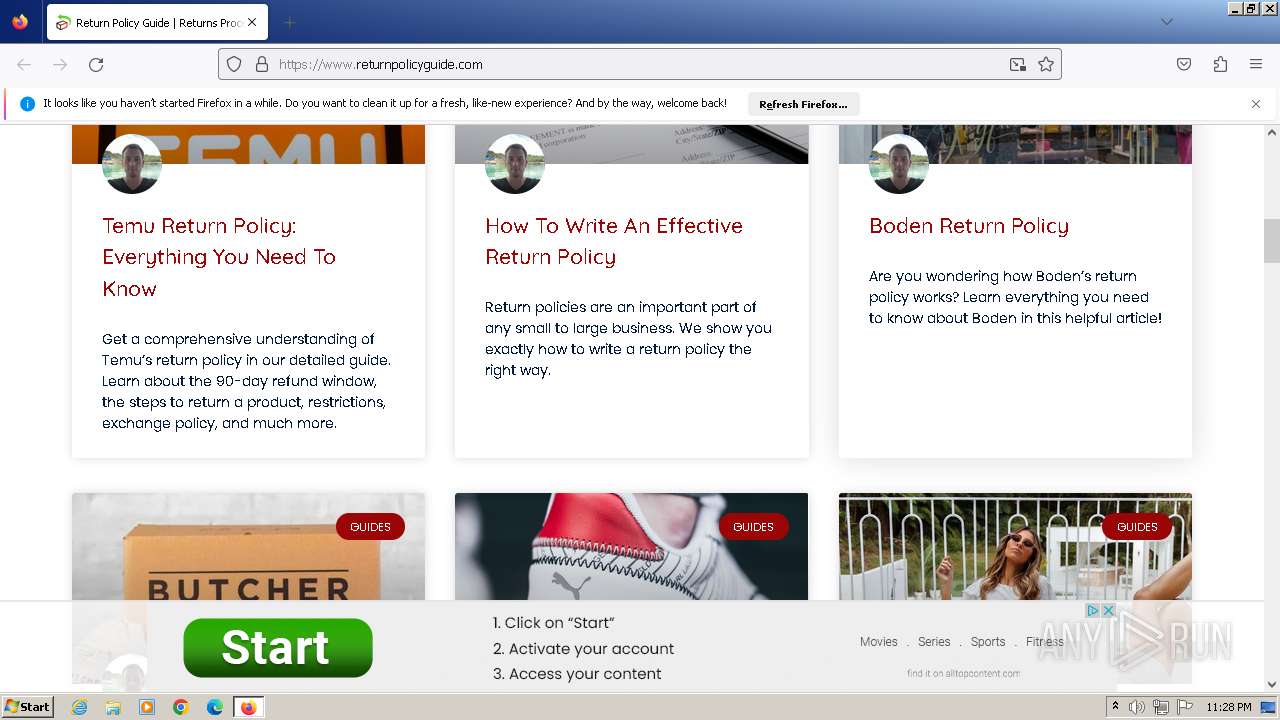Viewport: 1280px width, 720px height.
Task: Click GUIDES badge on Butcher box card
Action: click(370, 527)
